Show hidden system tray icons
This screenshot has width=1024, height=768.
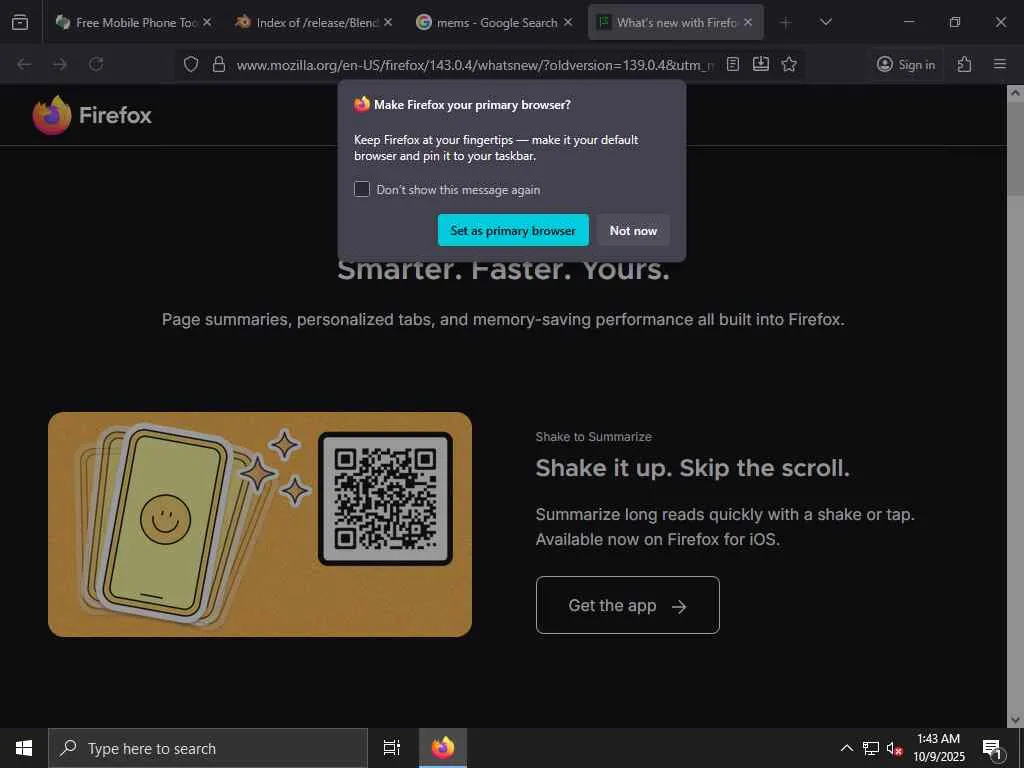(x=846, y=748)
